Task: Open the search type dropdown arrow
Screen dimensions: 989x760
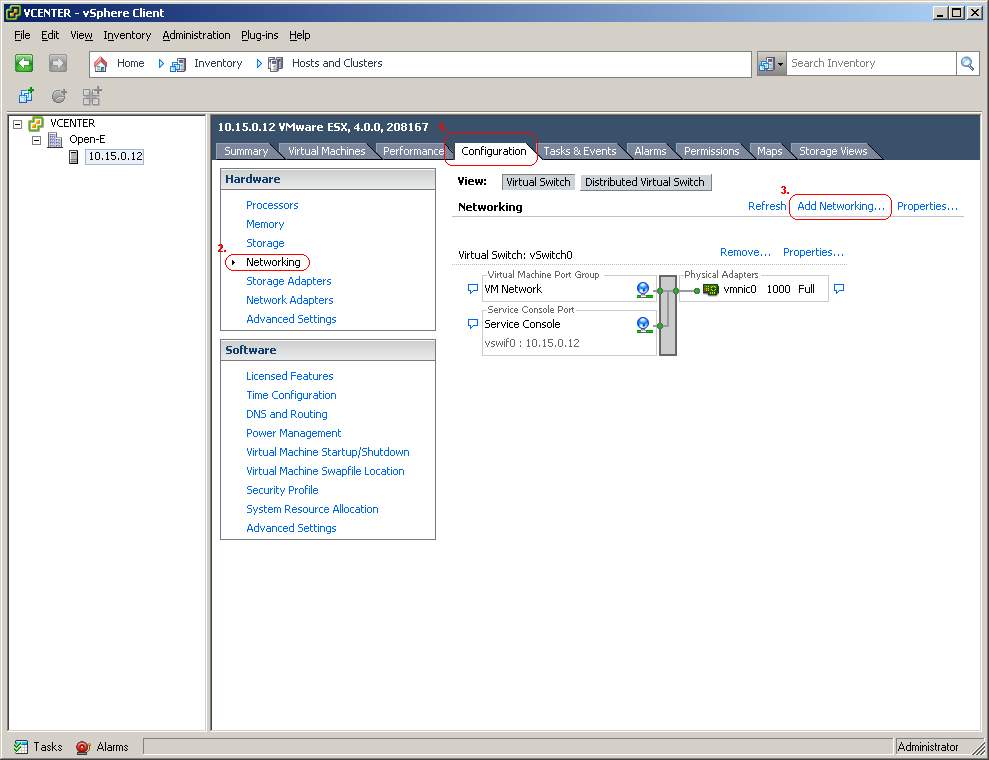Action: pos(780,64)
